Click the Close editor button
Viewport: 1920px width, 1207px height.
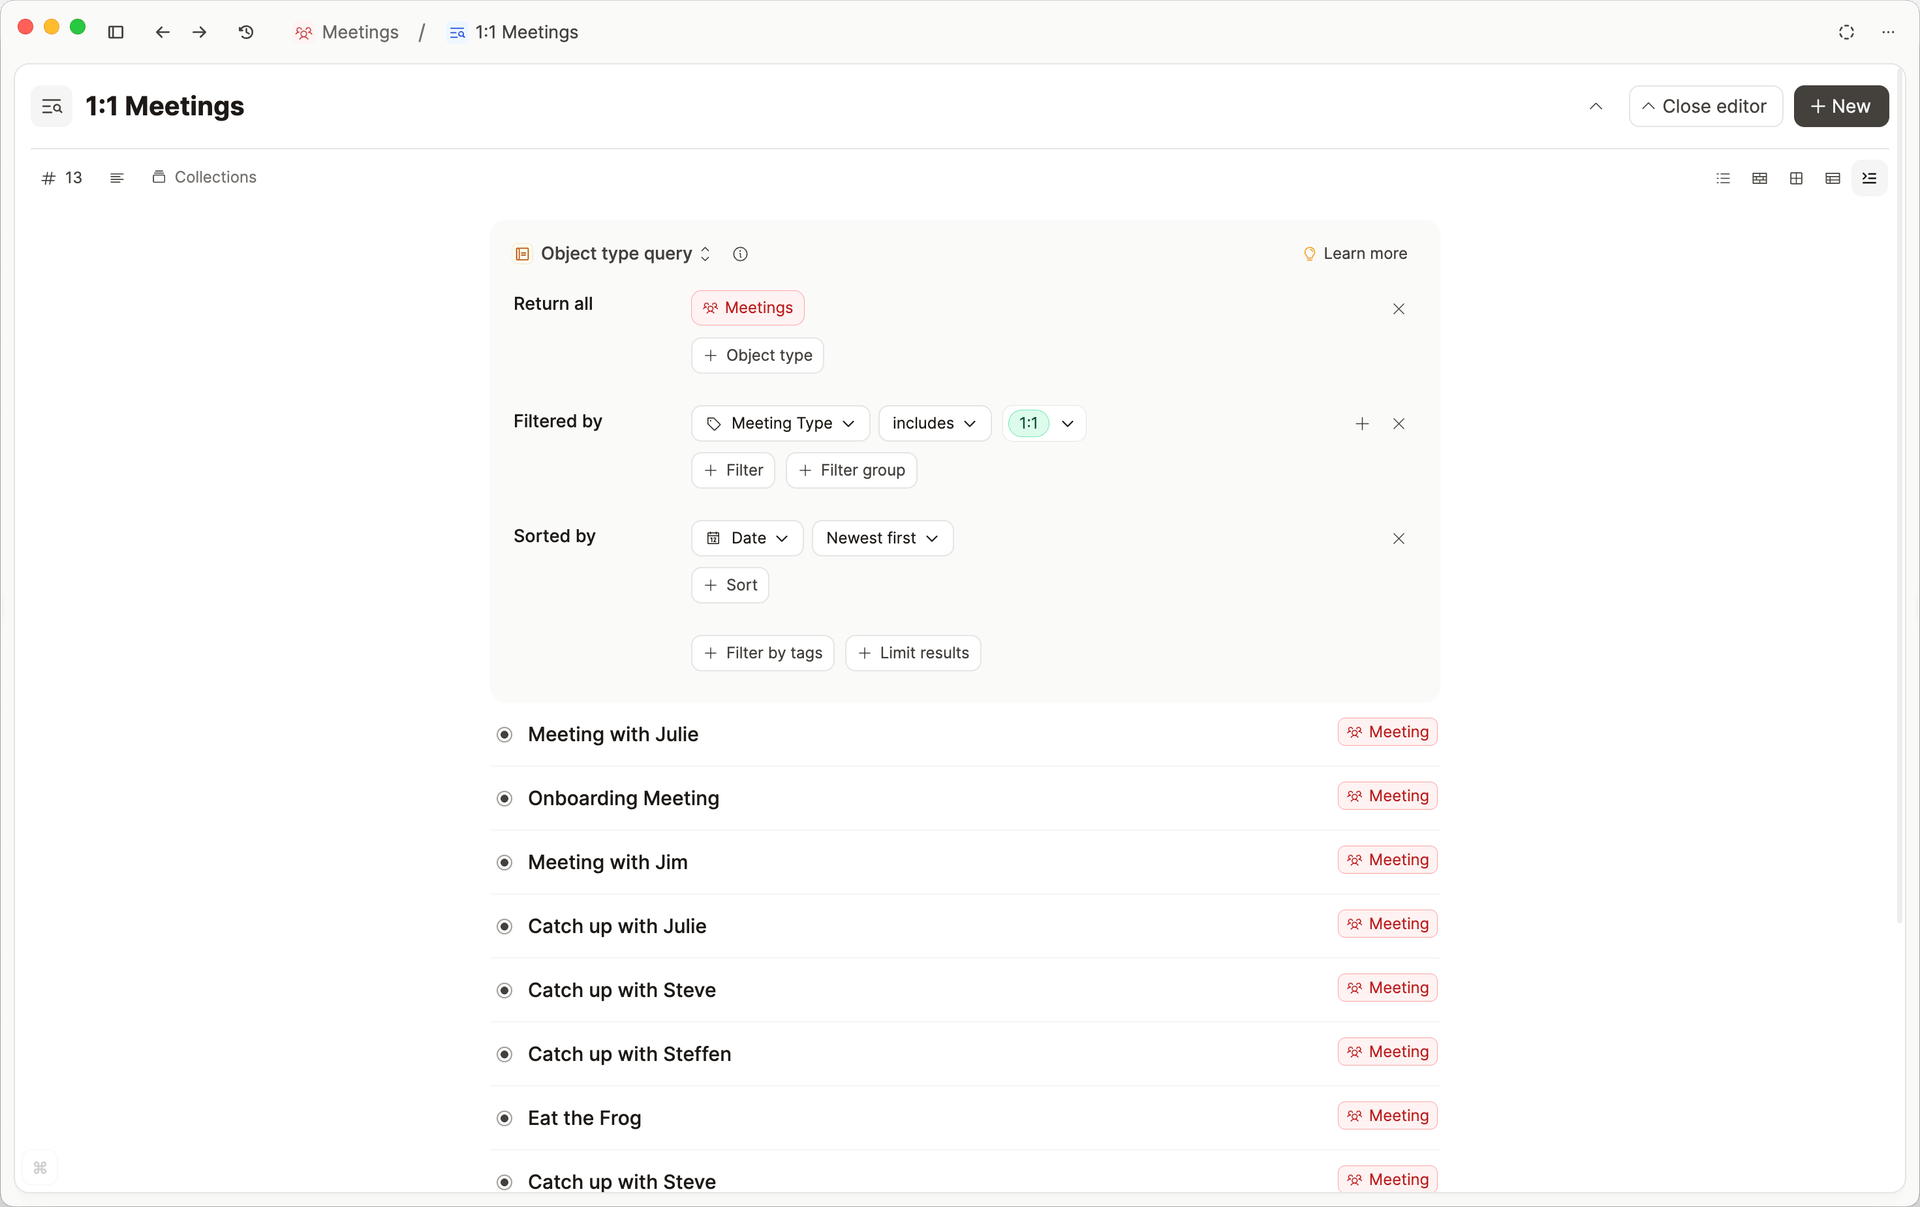click(1704, 106)
